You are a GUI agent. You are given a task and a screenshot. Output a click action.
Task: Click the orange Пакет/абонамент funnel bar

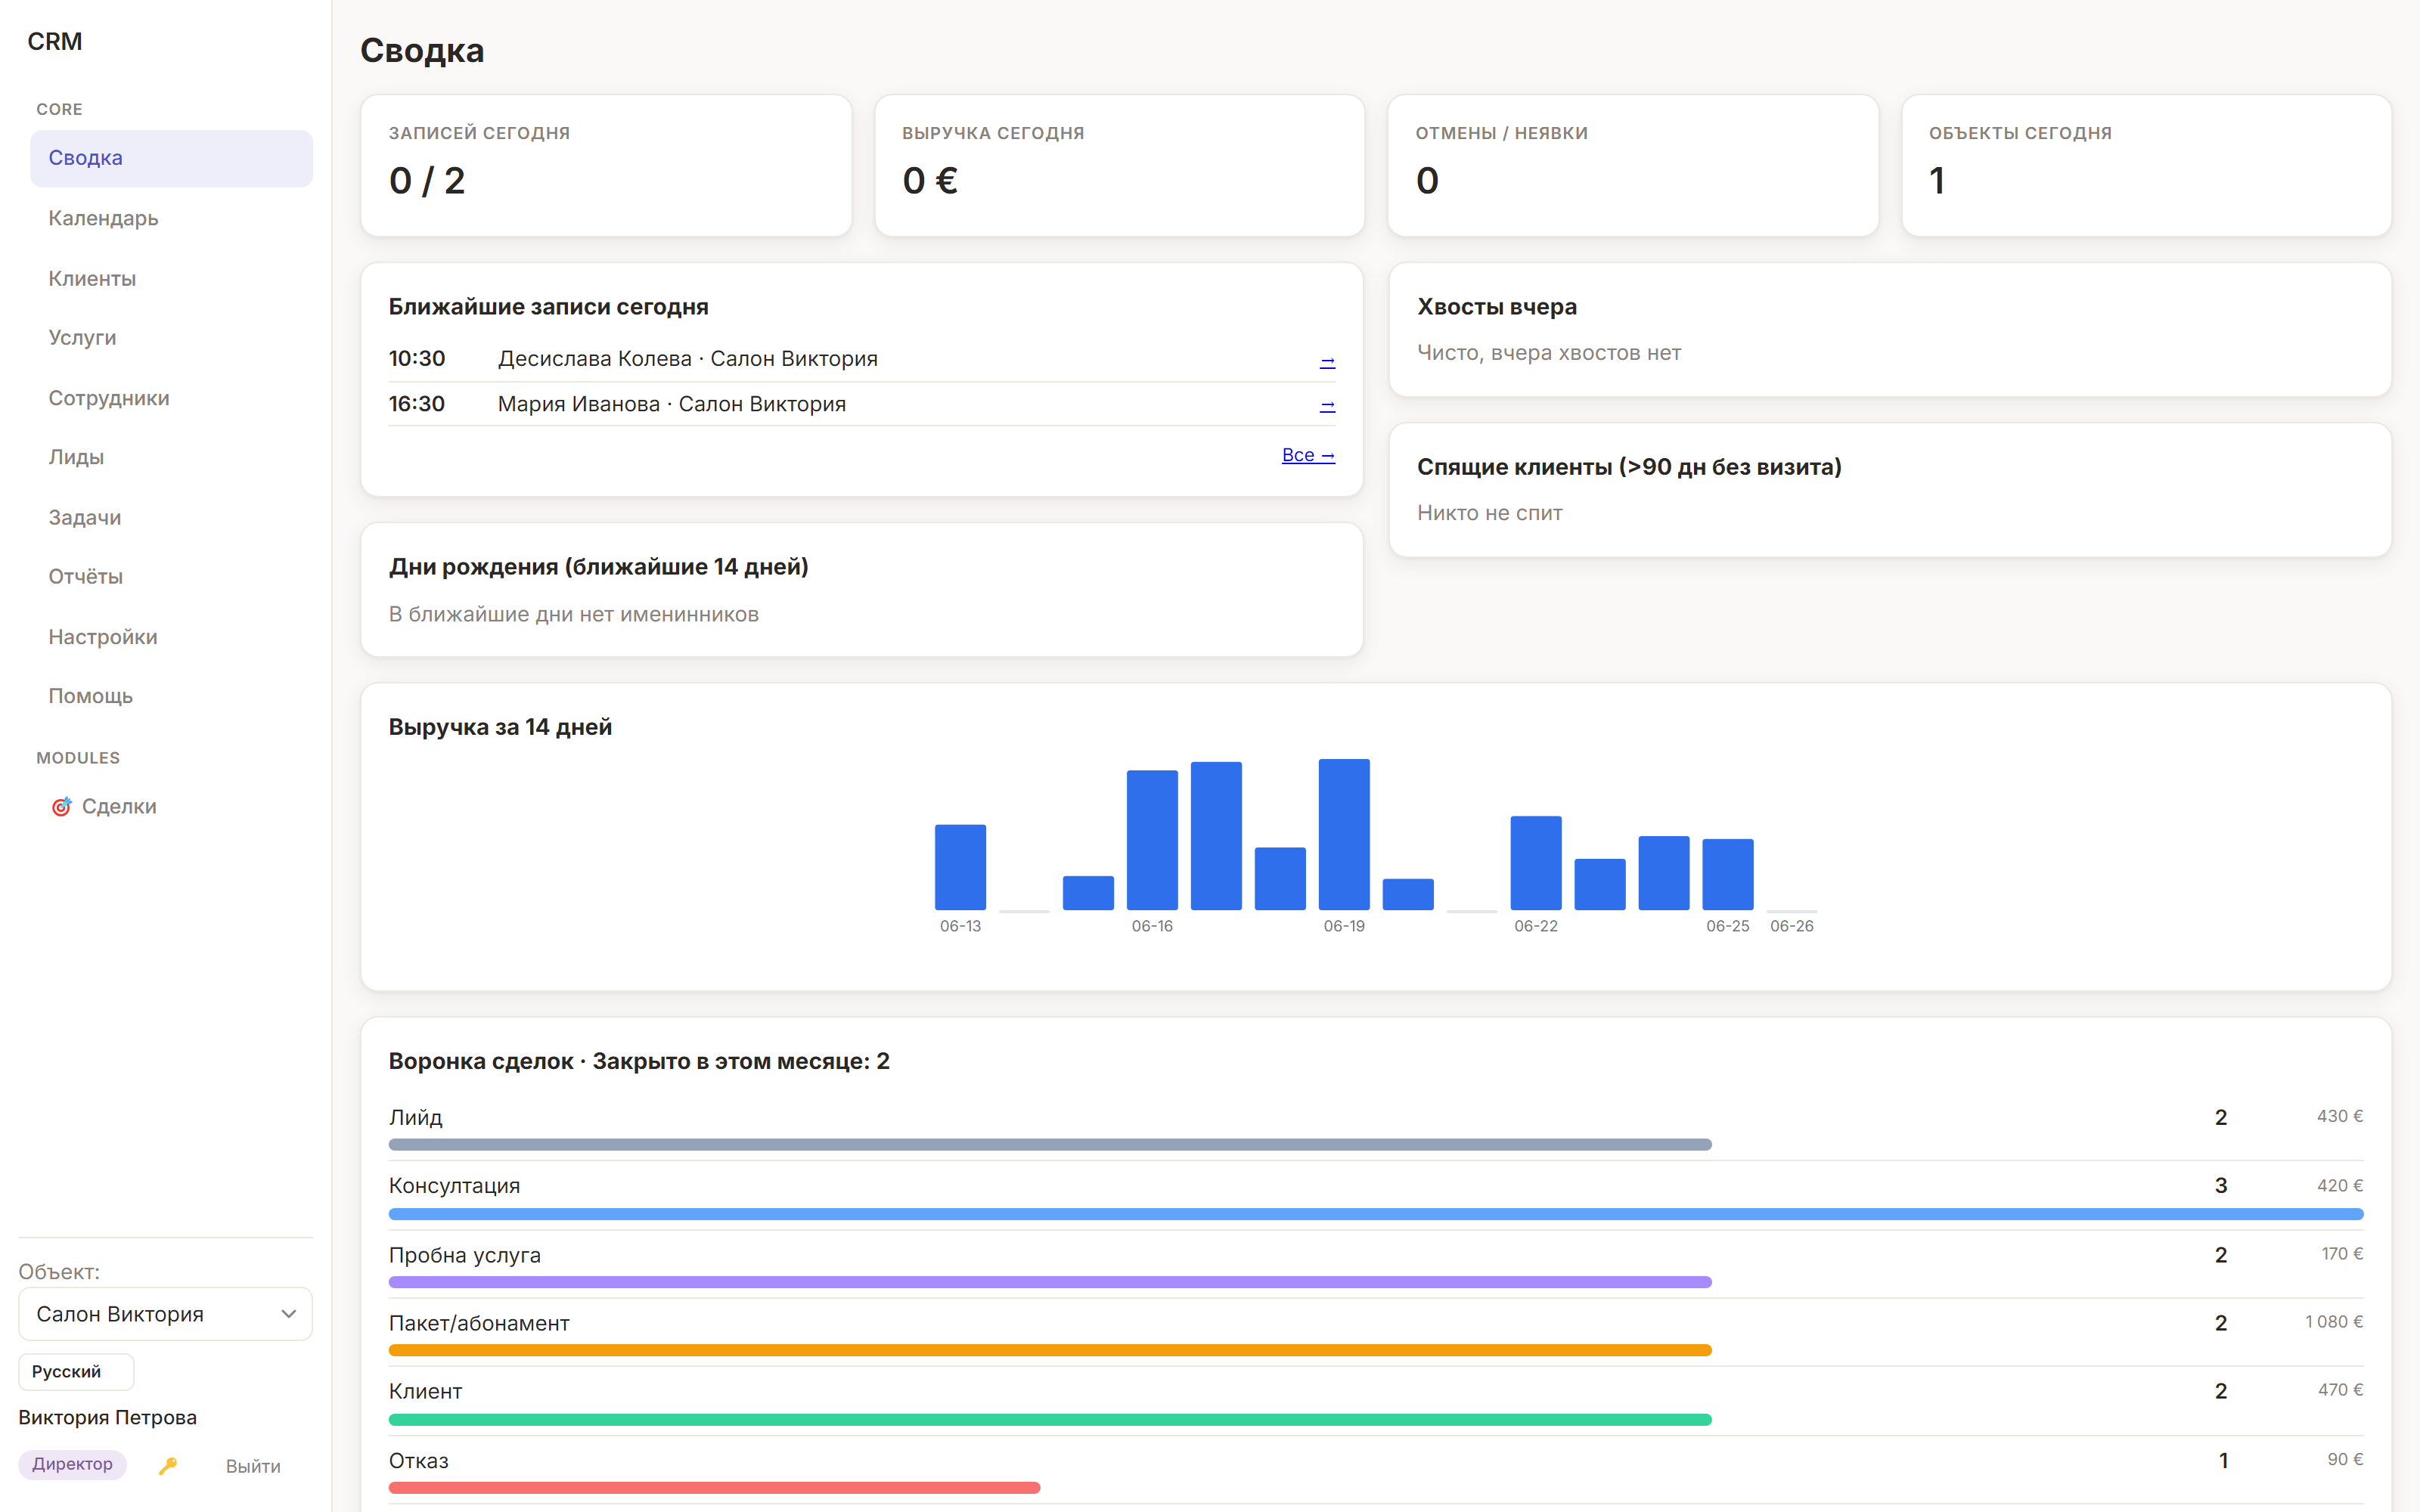[1050, 1350]
